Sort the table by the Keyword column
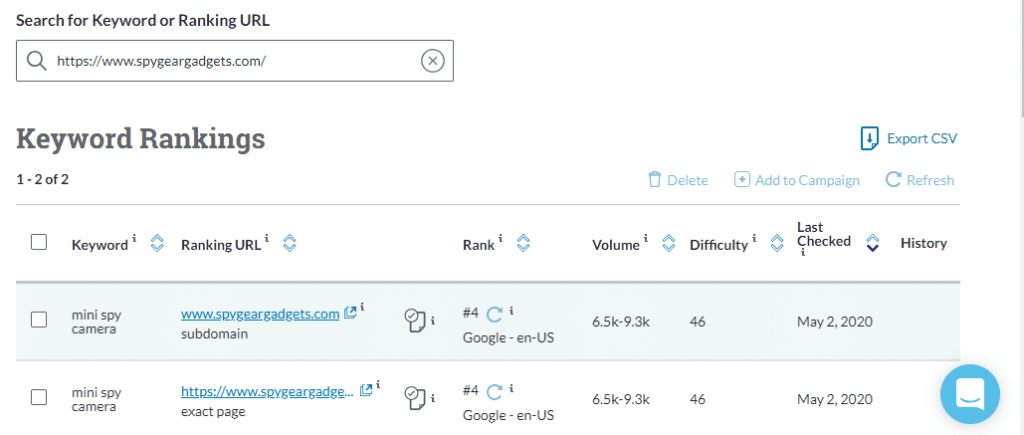 pyautogui.click(x=156, y=243)
